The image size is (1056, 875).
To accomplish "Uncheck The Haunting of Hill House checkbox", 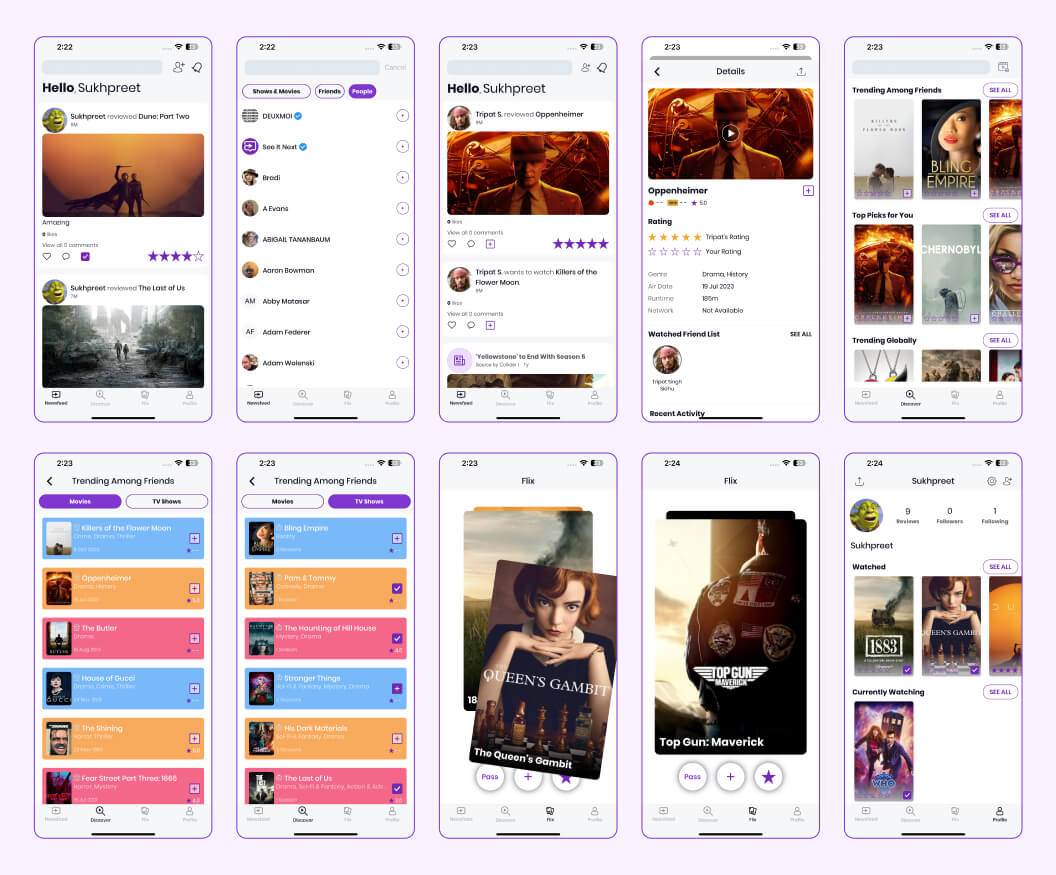I will [x=397, y=639].
